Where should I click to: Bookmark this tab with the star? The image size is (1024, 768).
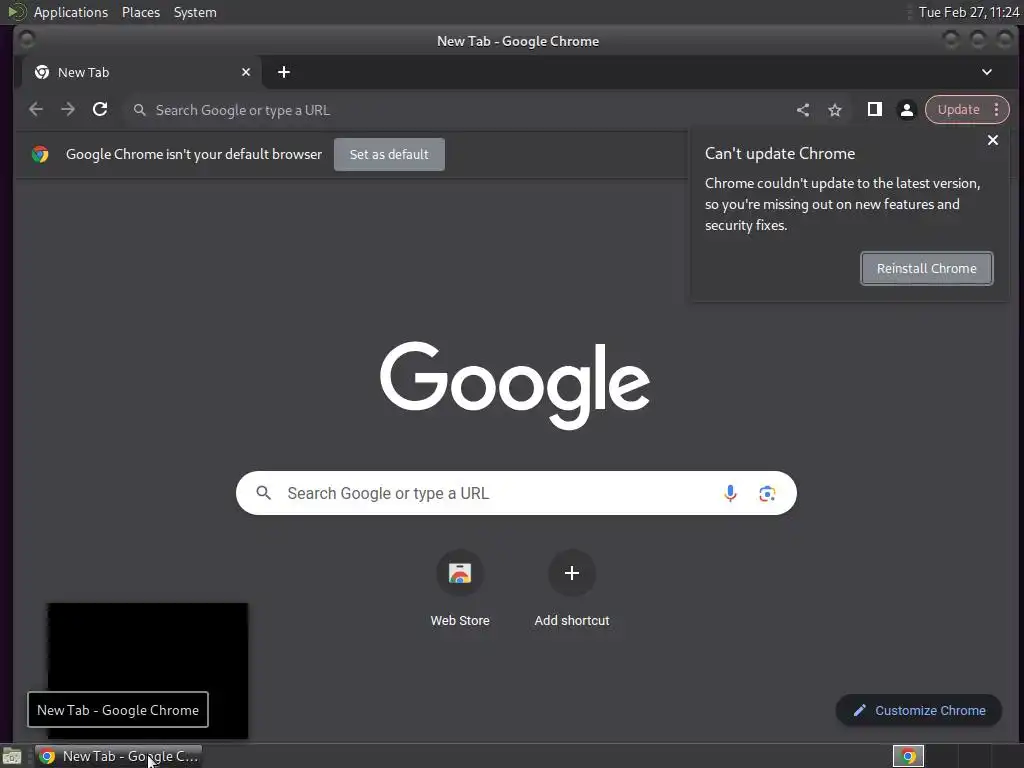[x=835, y=110]
